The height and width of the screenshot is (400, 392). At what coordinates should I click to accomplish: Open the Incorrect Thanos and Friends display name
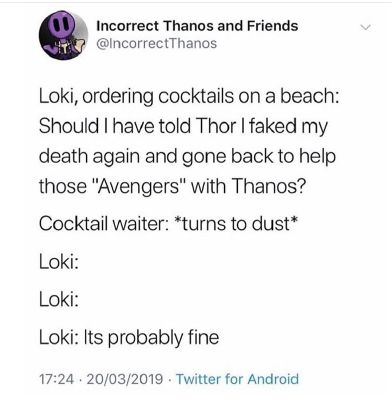point(197,26)
